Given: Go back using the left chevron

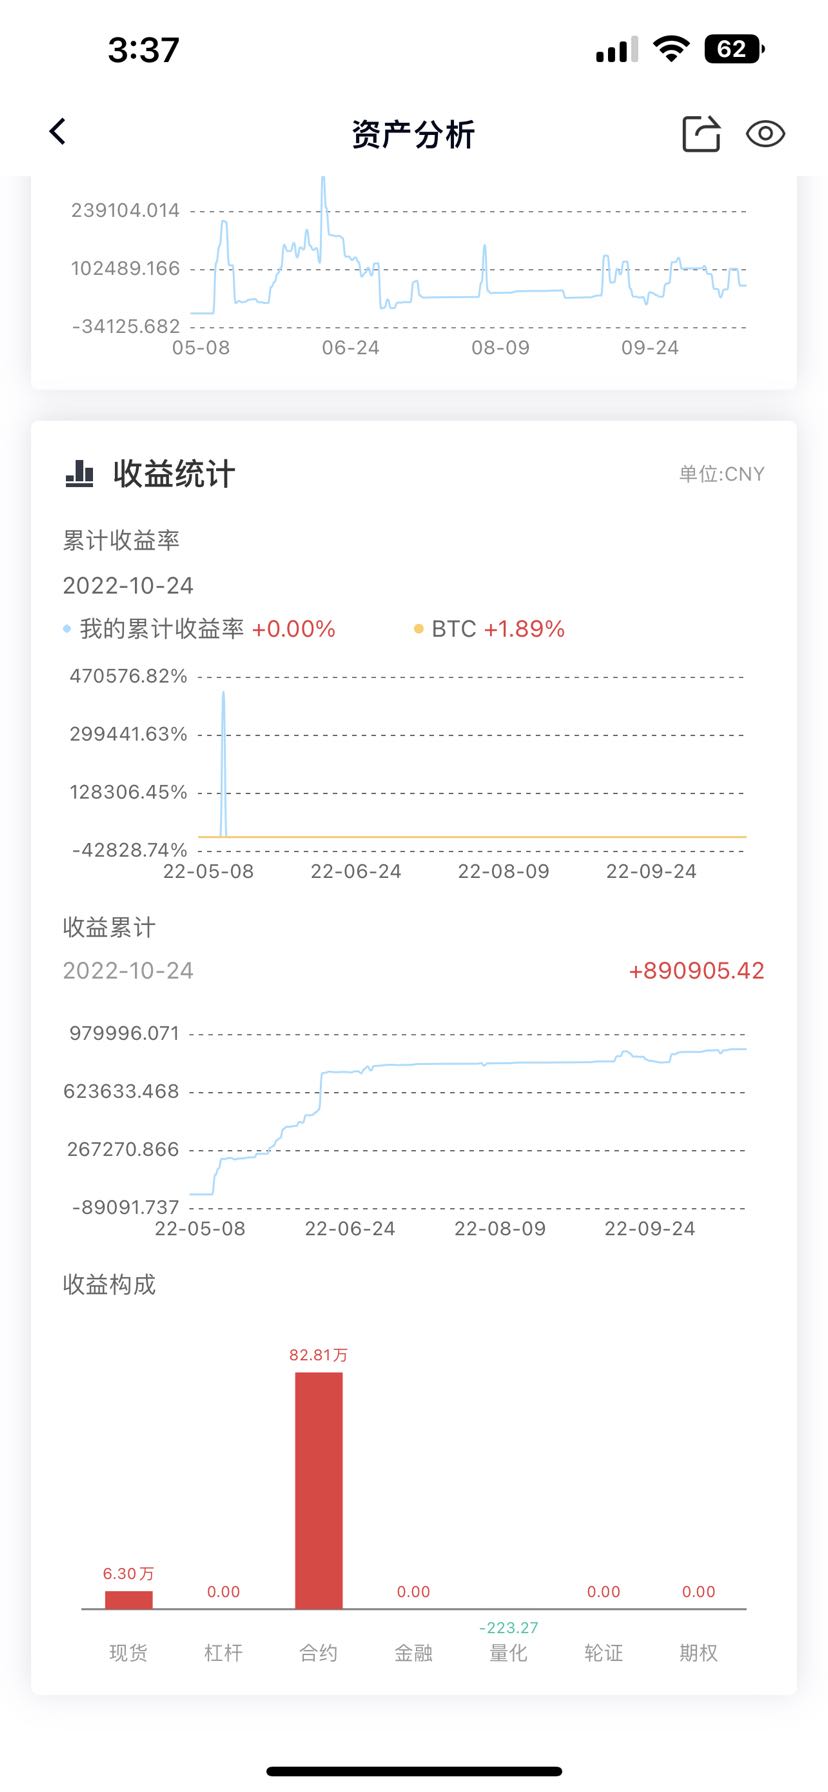Looking at the screenshot, I should 58,131.
